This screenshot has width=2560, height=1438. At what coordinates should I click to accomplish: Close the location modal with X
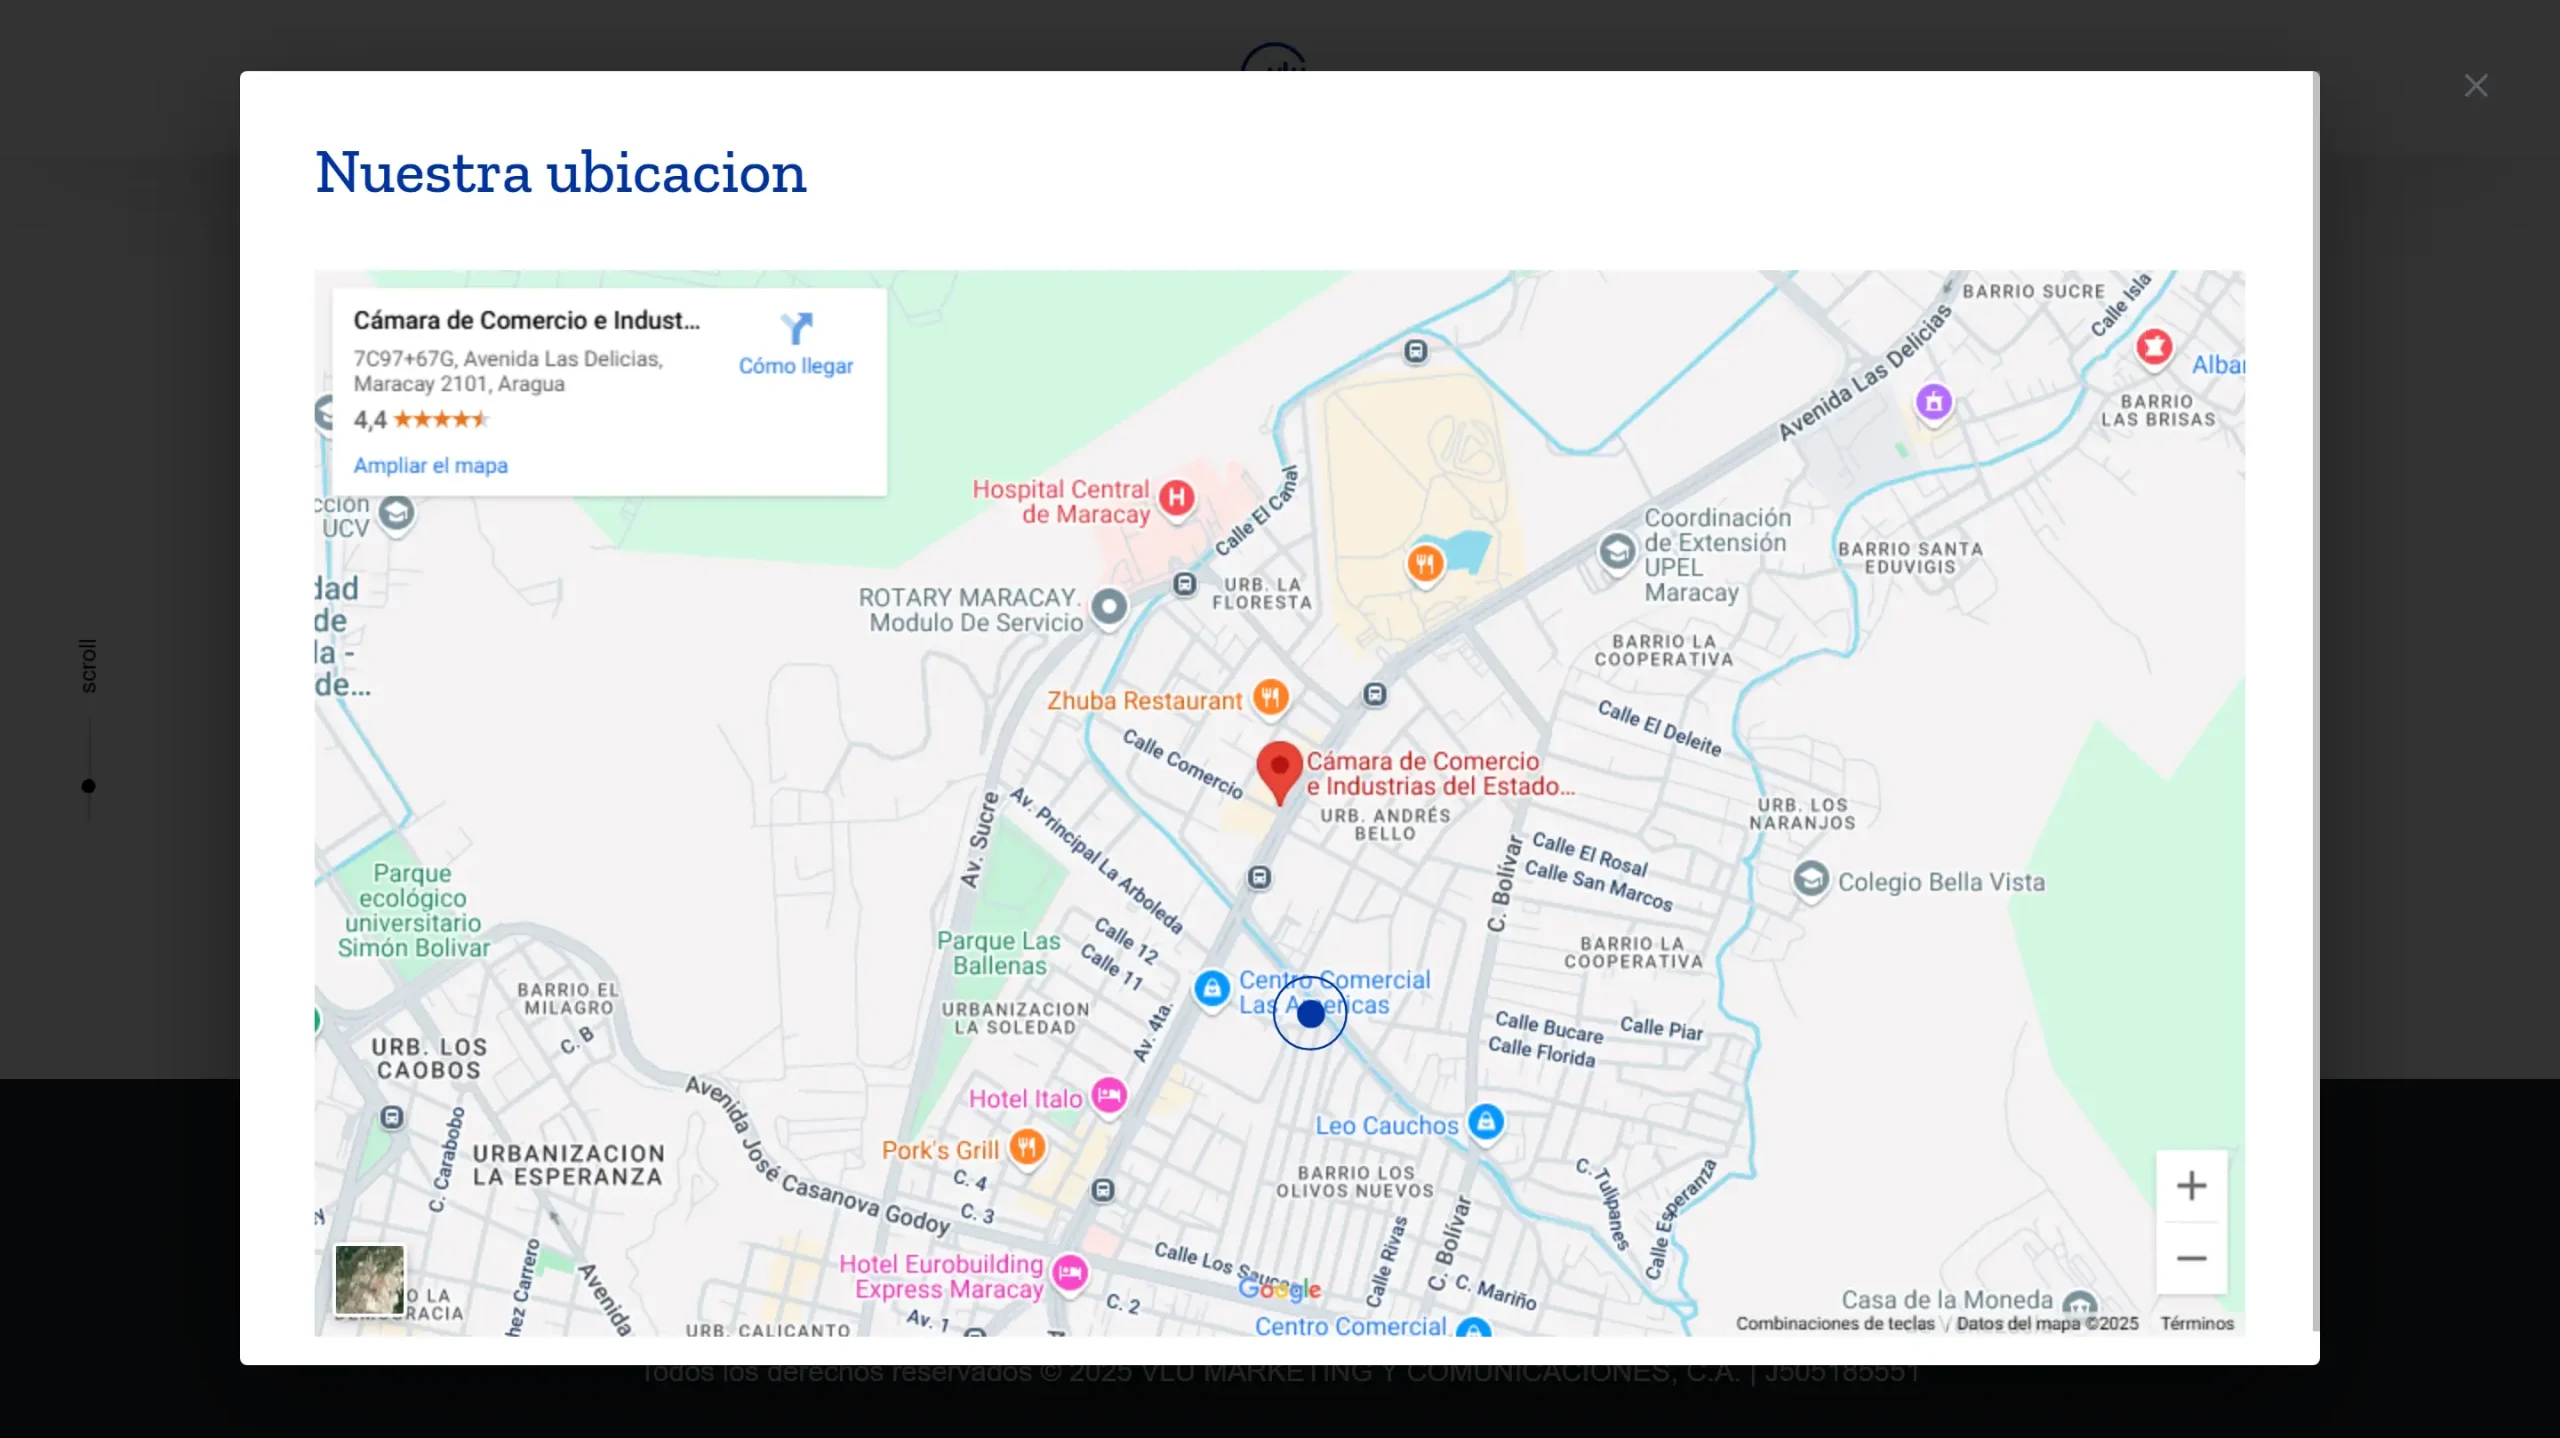pos(2475,86)
